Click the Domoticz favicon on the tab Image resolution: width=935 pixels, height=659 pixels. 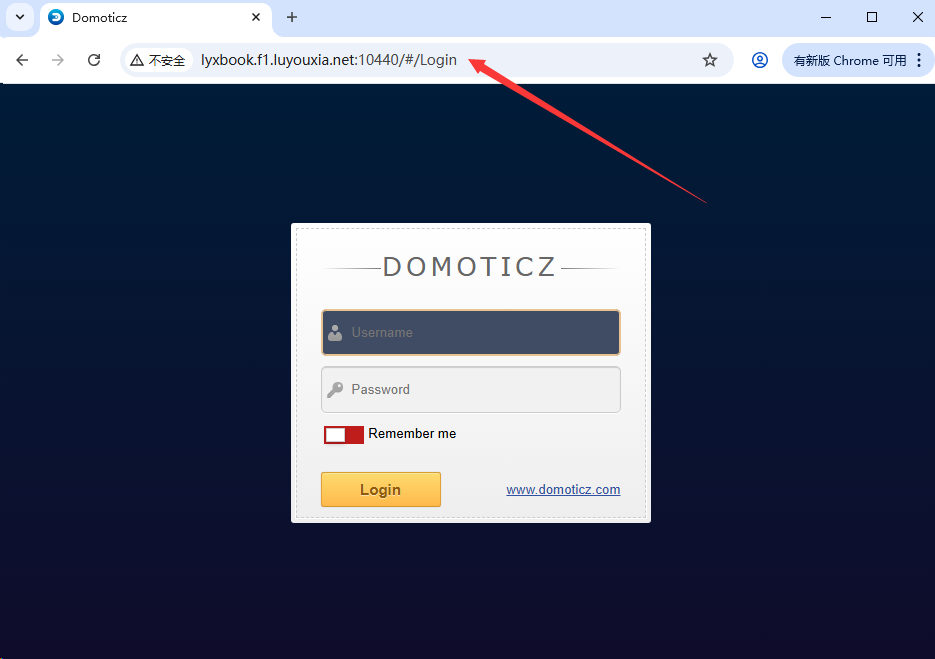56,17
